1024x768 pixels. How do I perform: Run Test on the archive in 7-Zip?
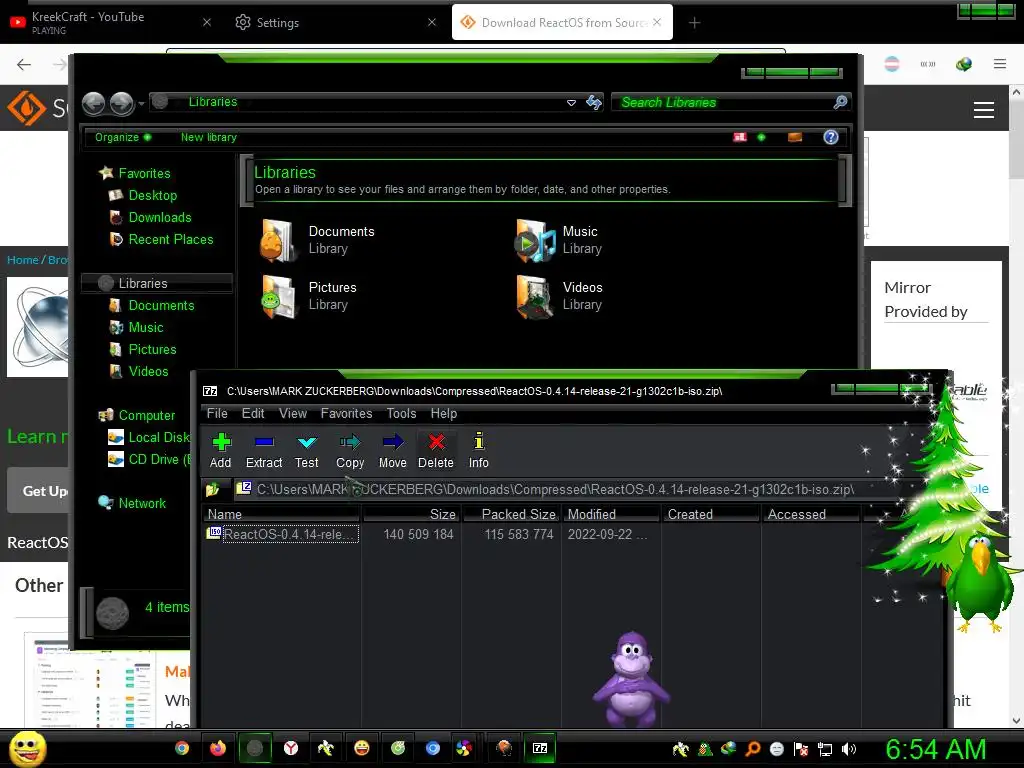[306, 451]
